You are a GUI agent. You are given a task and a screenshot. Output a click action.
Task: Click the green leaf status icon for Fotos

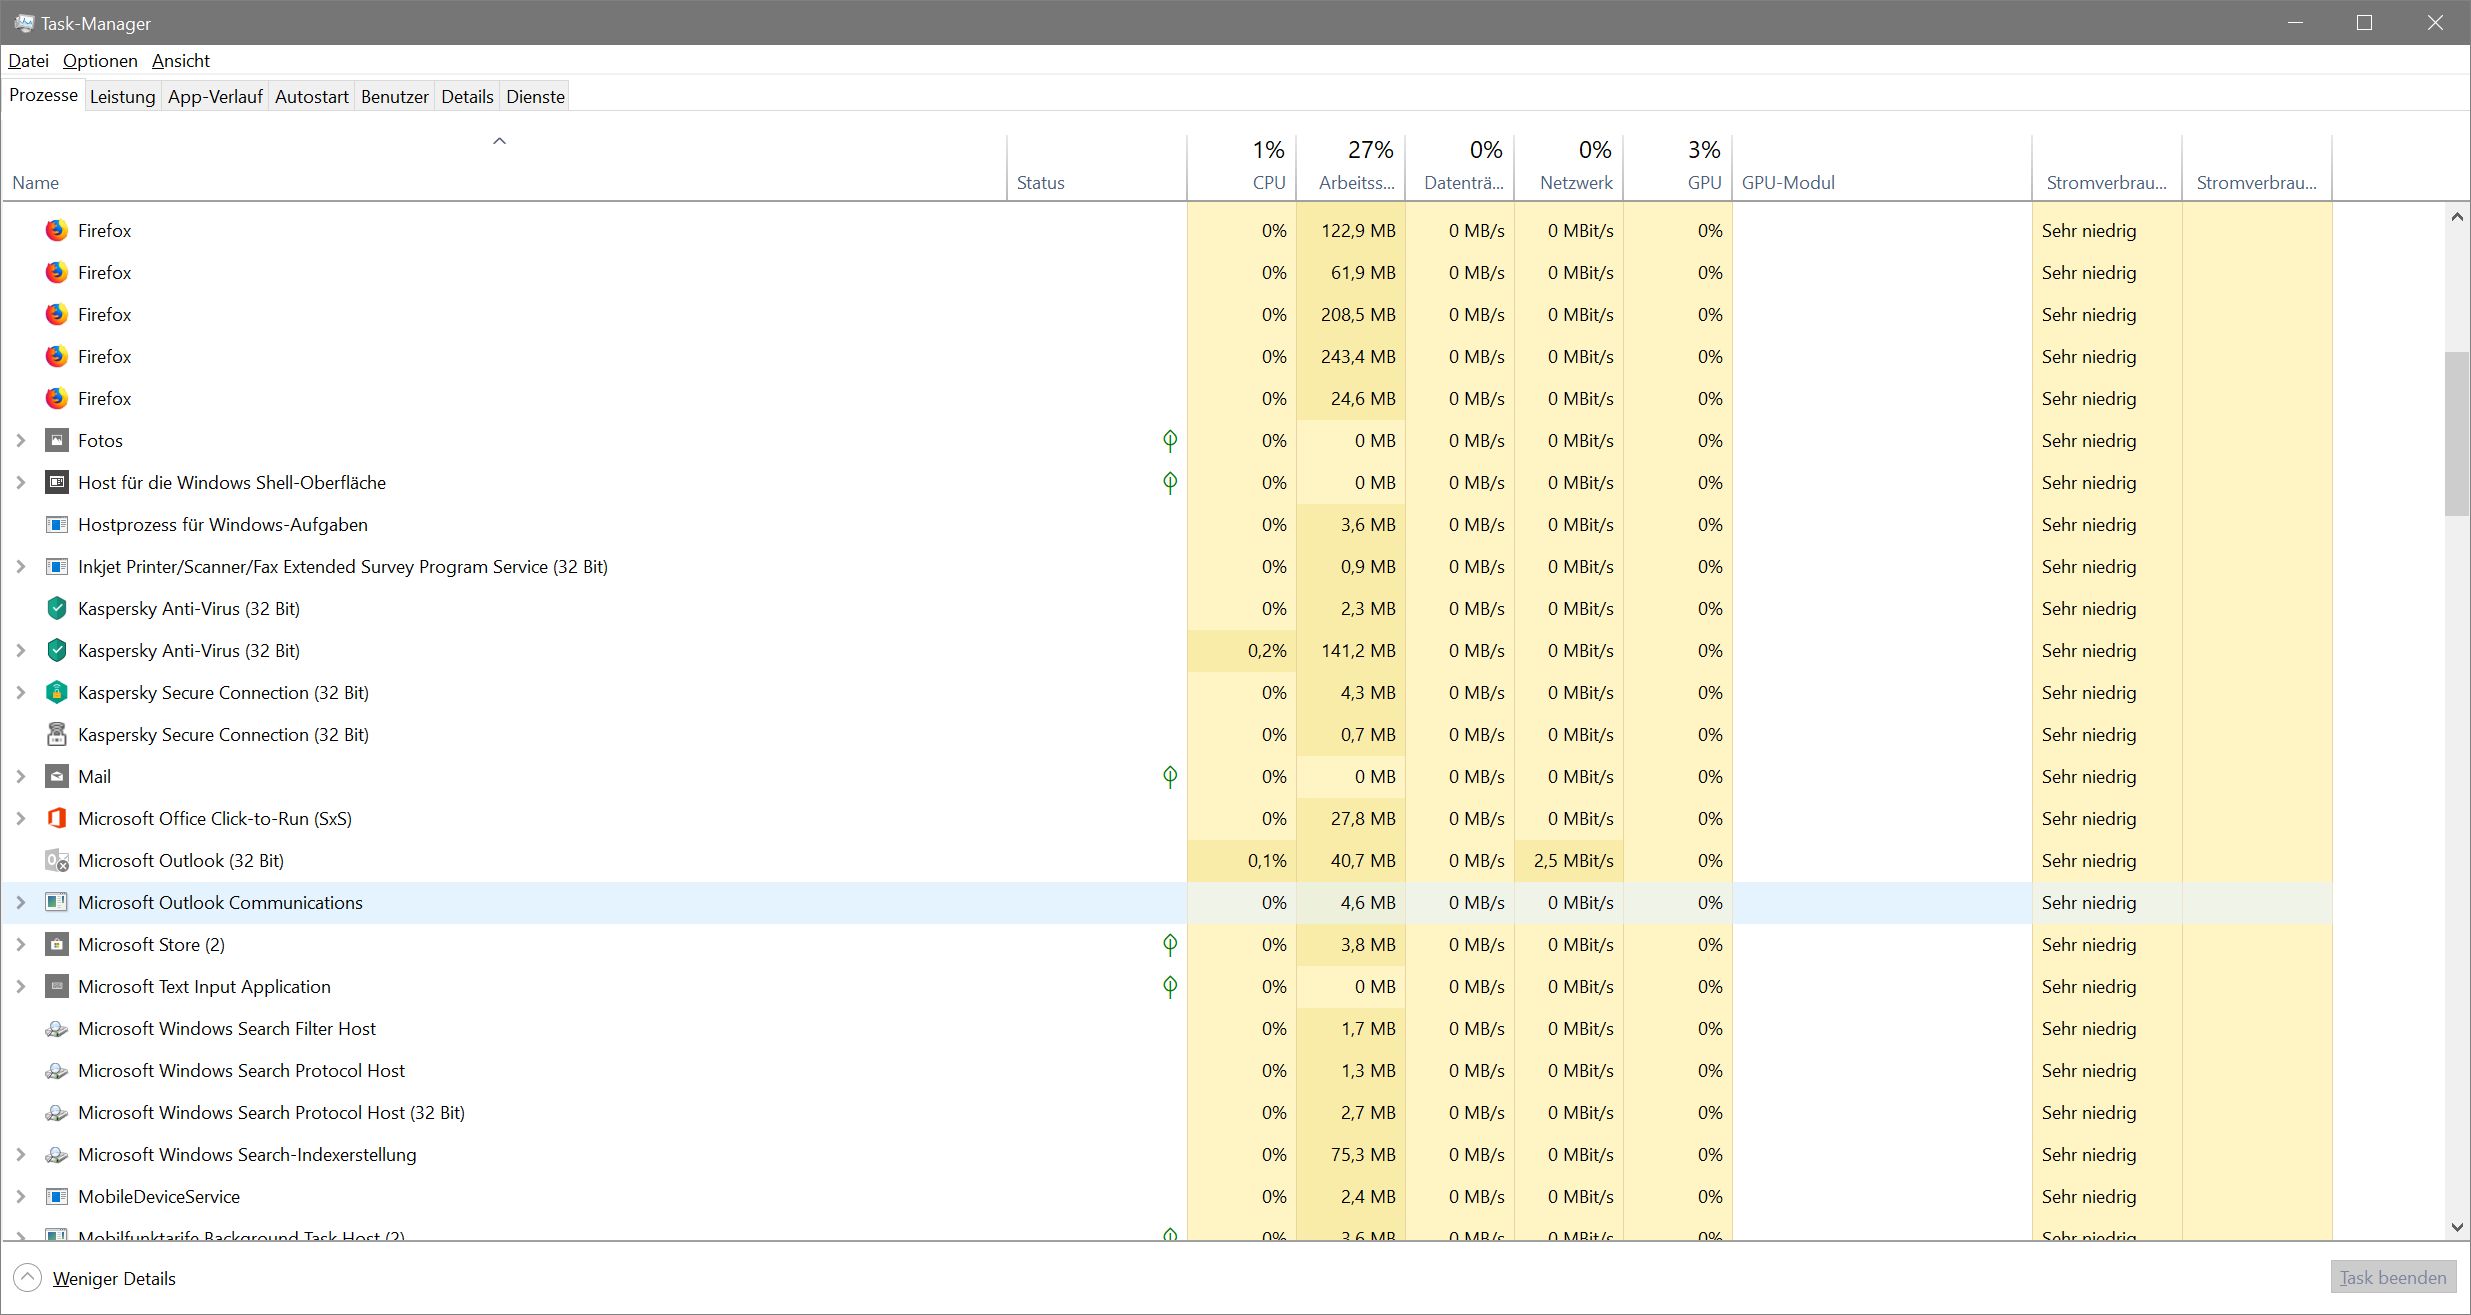coord(1169,440)
